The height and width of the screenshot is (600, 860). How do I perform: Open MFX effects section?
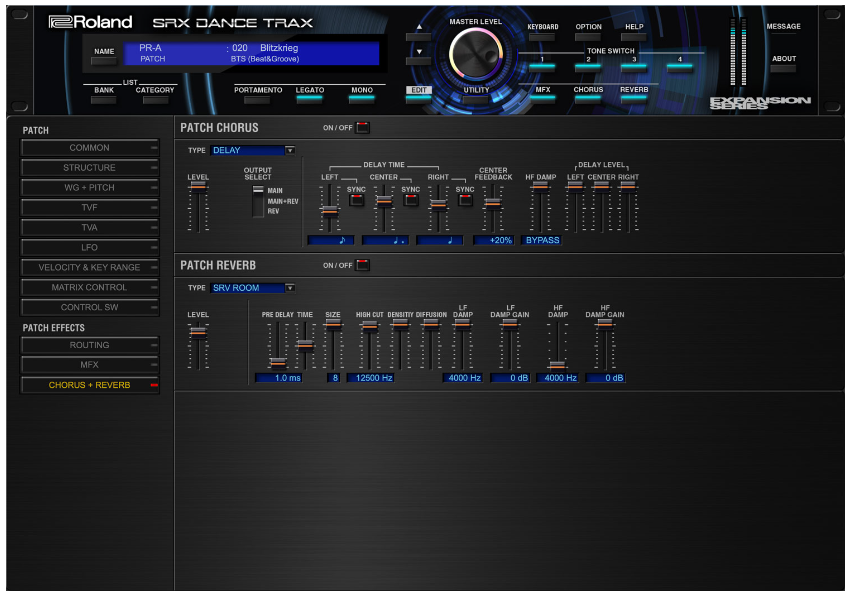click(89, 365)
